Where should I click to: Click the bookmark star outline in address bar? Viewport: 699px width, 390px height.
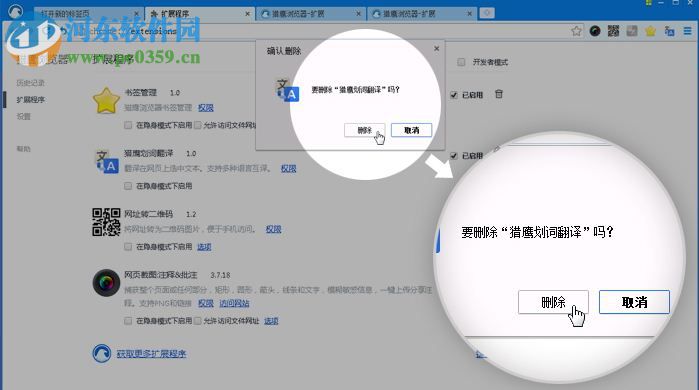point(576,31)
